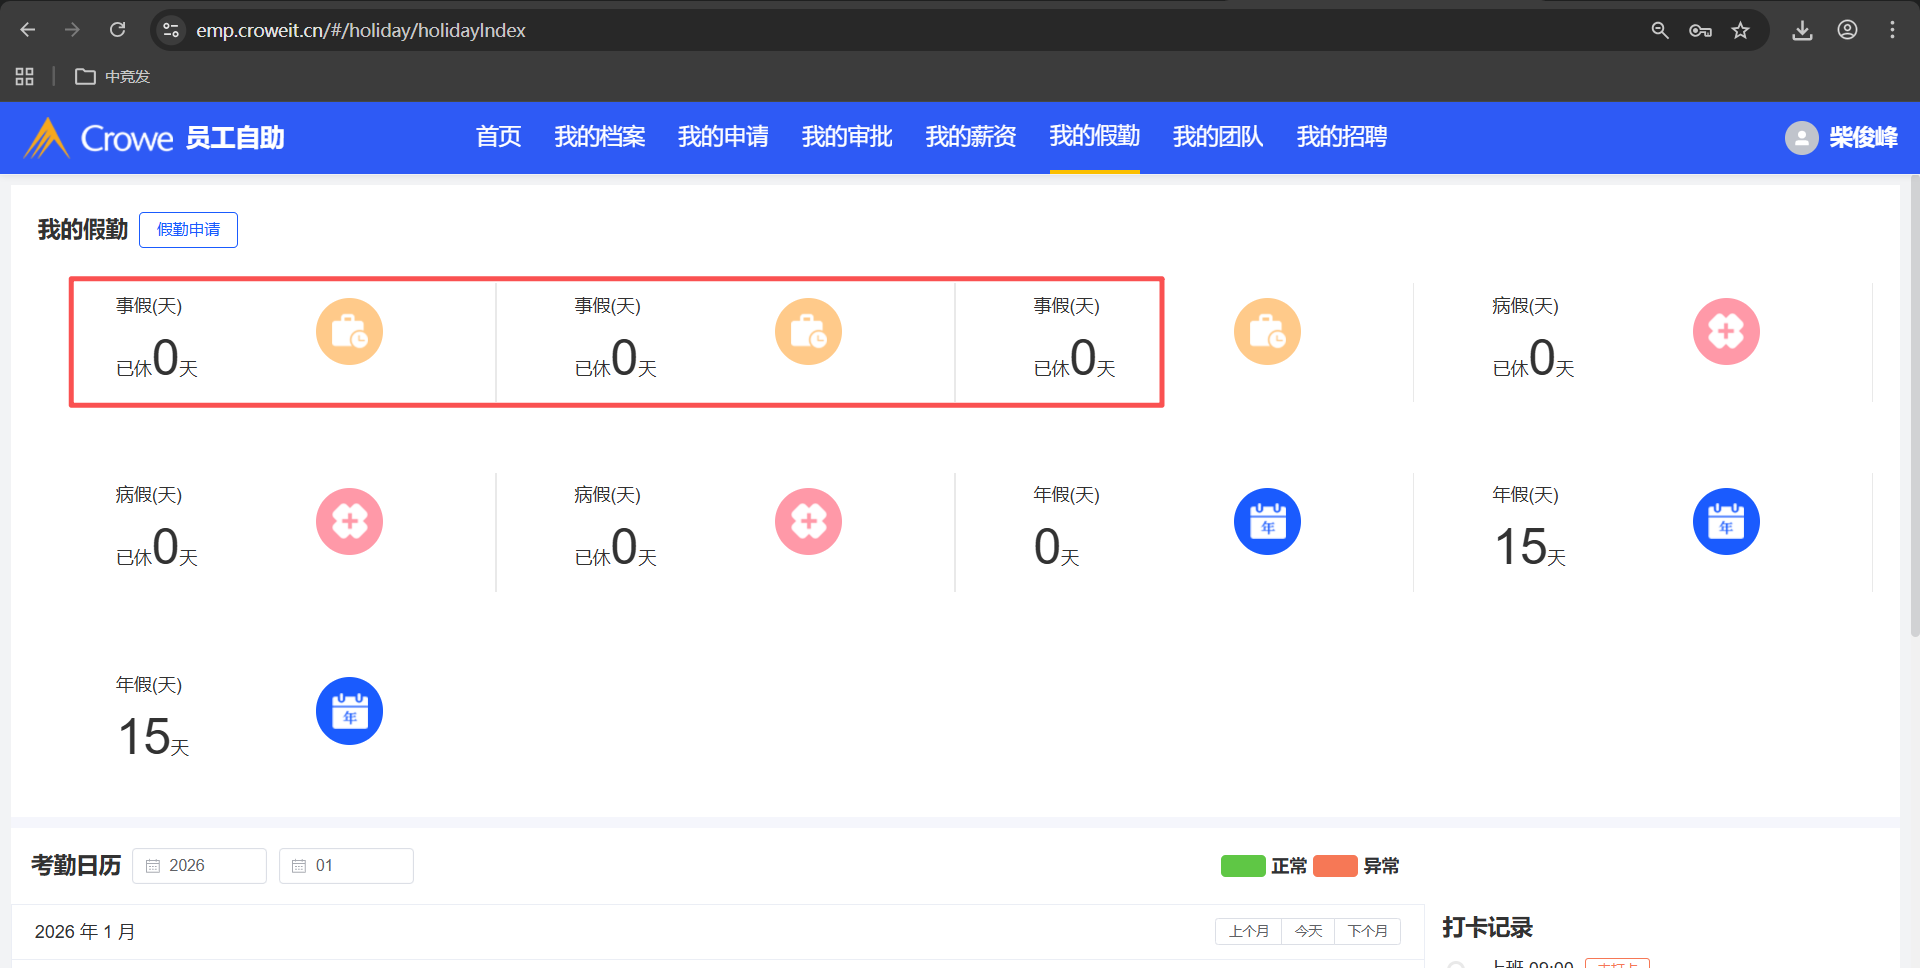This screenshot has height=968, width=1920.
Task: Open the 我的档案 tab
Action: (600, 136)
